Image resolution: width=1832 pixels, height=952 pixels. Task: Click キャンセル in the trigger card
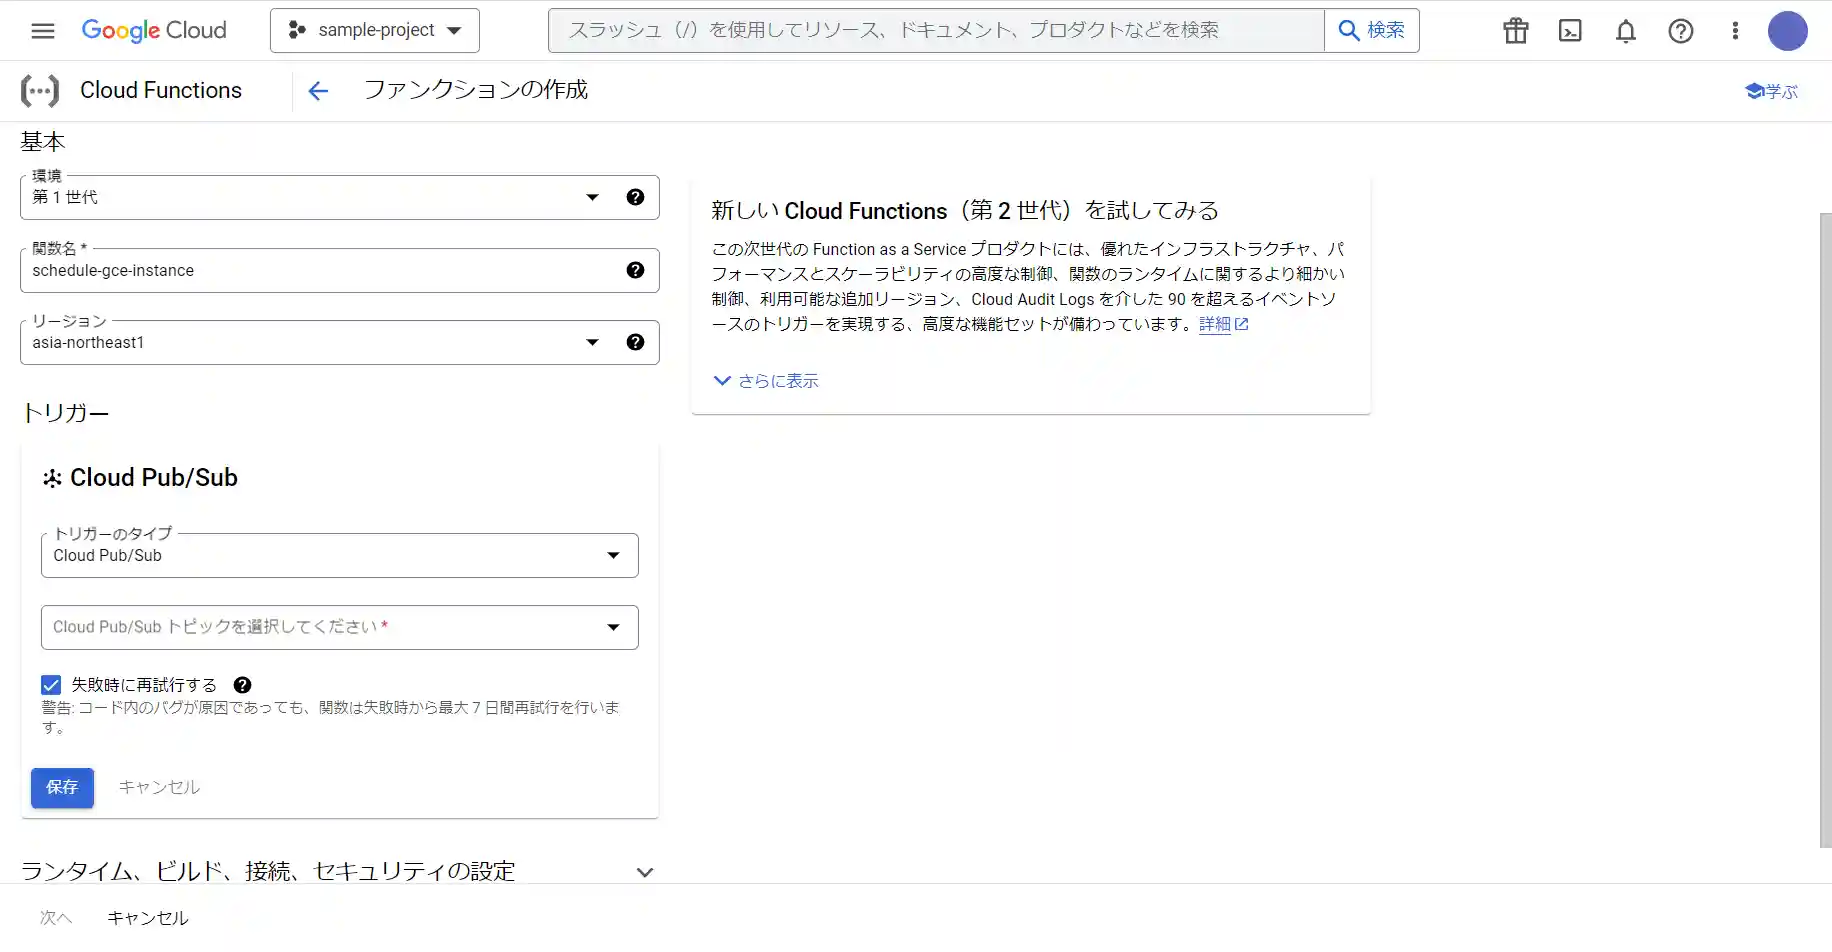tap(159, 788)
